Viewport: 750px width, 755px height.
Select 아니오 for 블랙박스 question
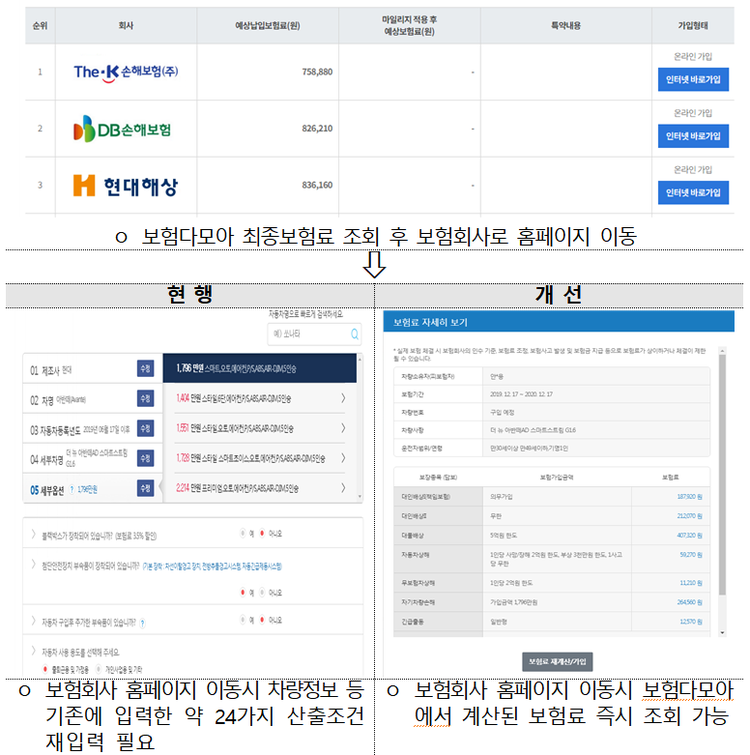262,534
